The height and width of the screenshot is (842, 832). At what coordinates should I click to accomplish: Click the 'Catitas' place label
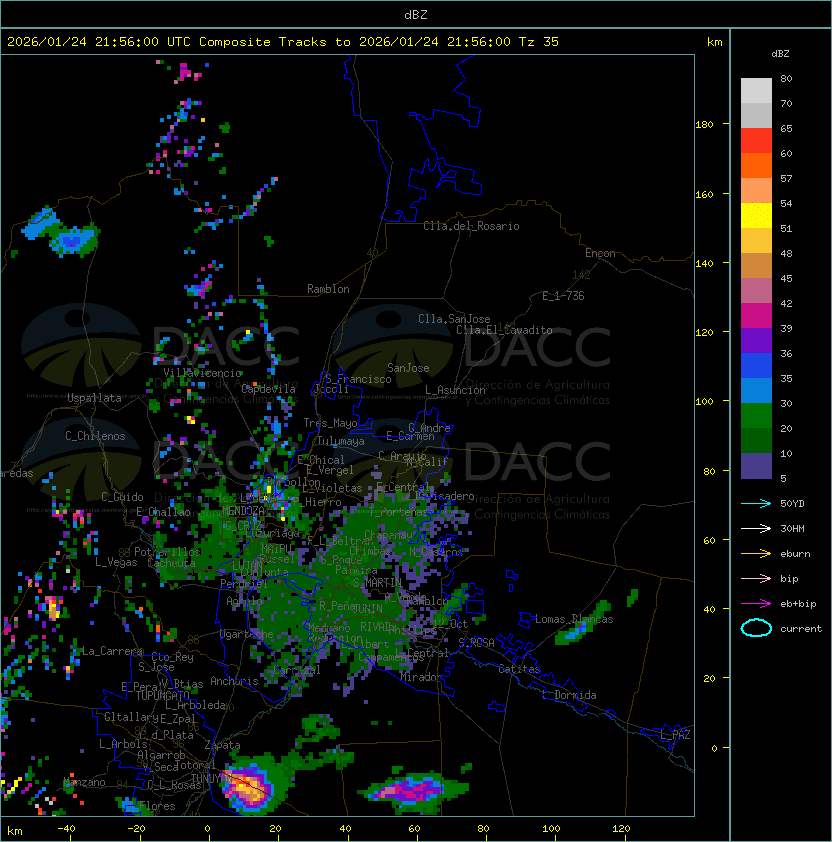tap(519, 669)
